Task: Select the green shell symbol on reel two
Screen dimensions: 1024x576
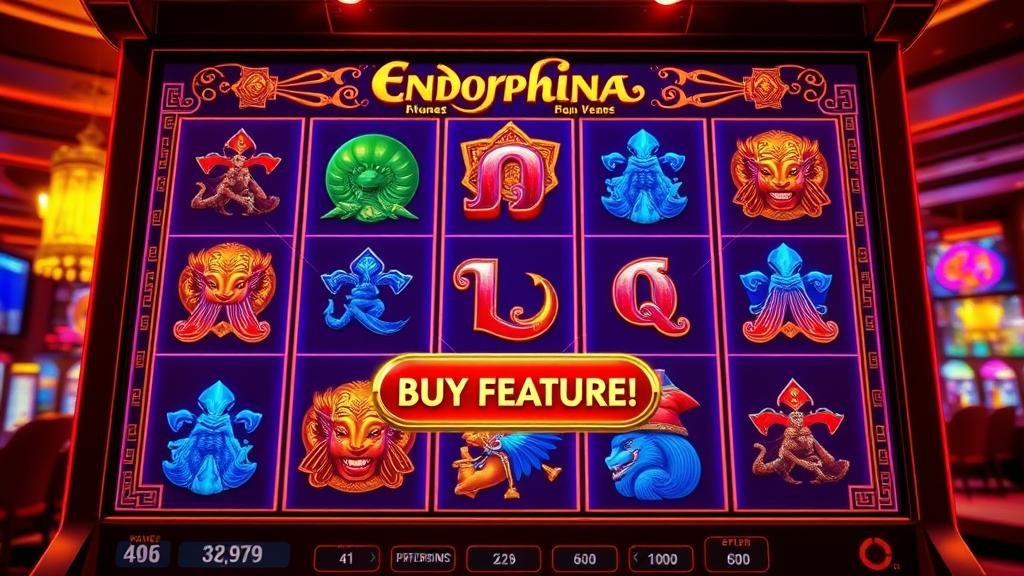Action: pyautogui.click(x=370, y=176)
